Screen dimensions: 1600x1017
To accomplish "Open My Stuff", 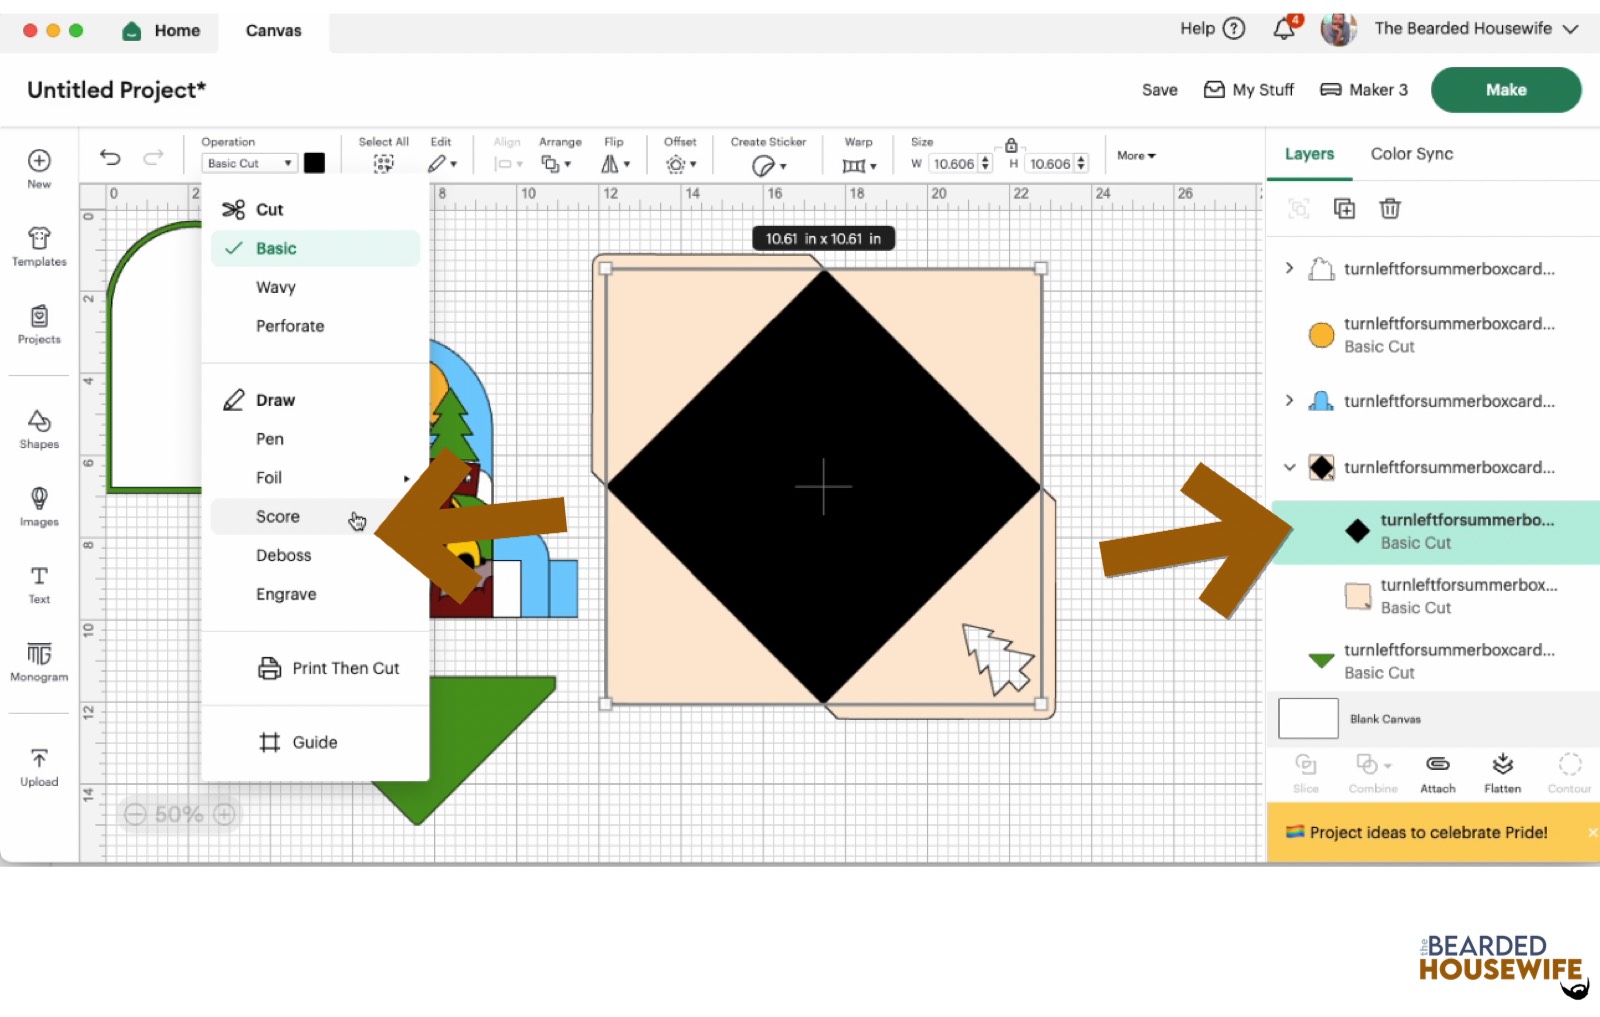I will pyautogui.click(x=1248, y=90).
